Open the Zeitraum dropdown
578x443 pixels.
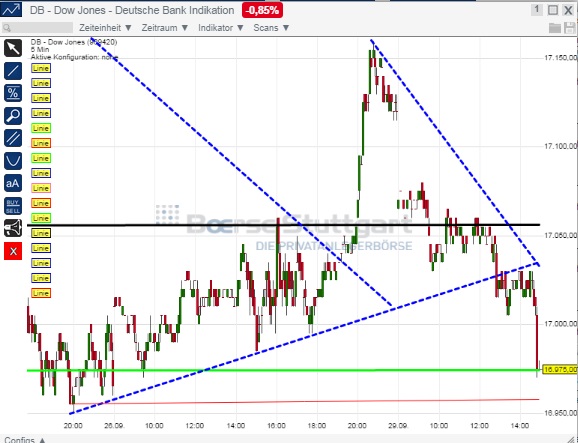point(165,28)
